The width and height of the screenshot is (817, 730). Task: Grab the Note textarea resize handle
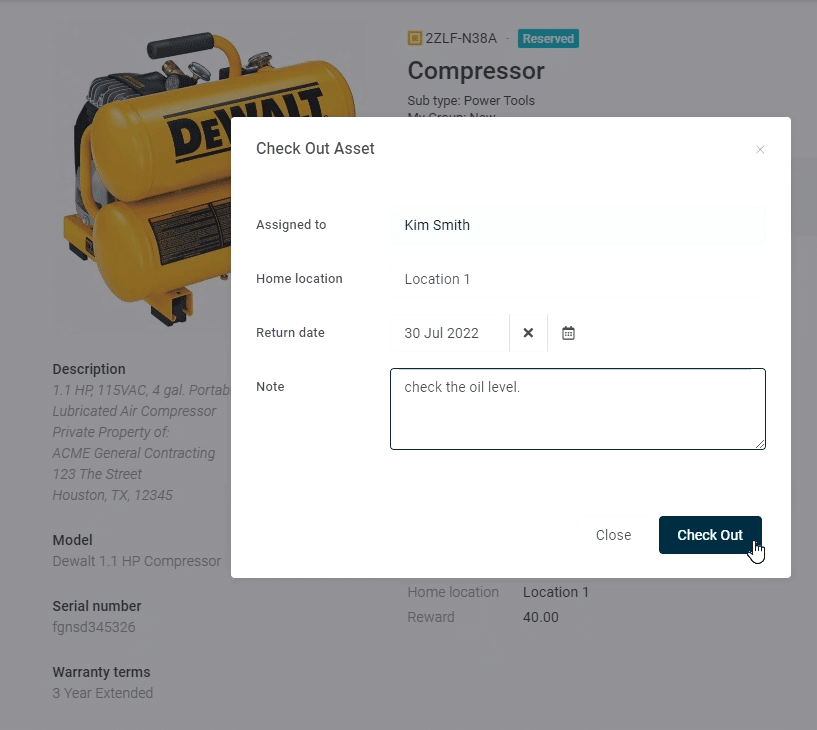[760, 444]
